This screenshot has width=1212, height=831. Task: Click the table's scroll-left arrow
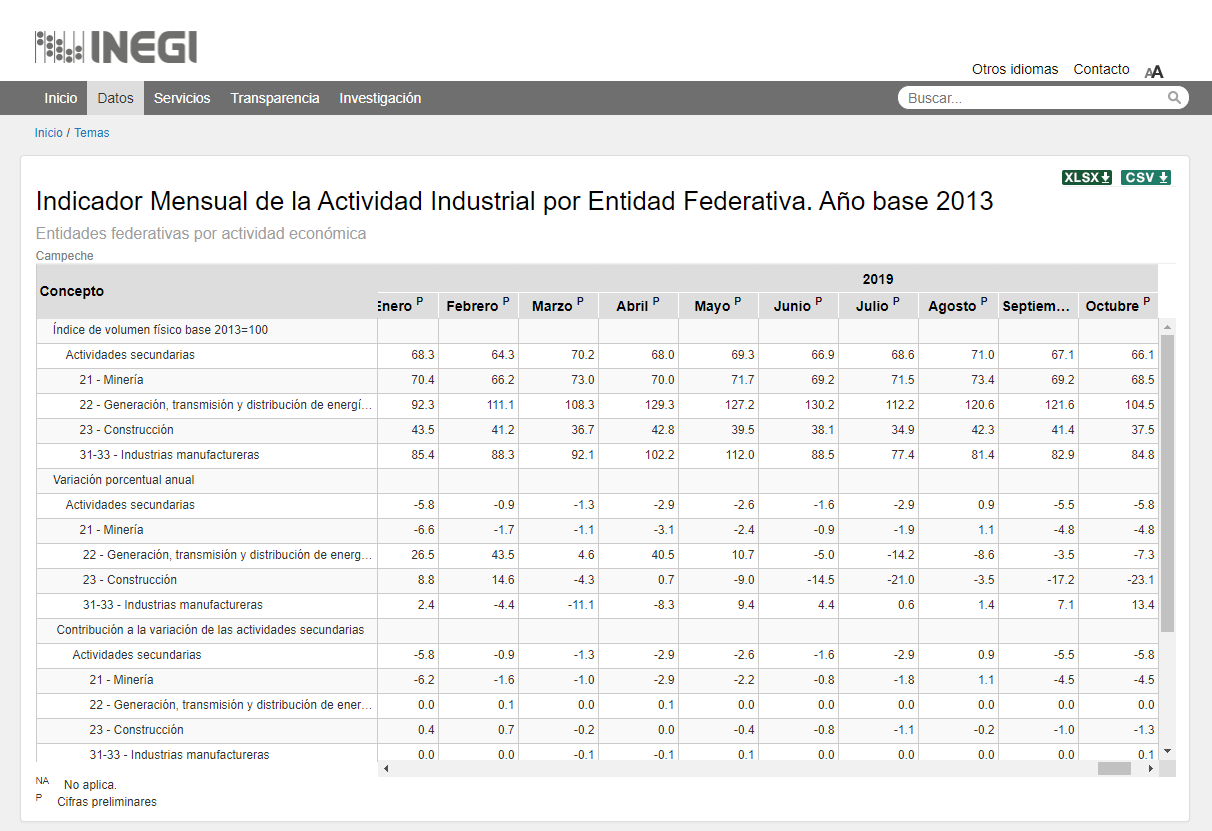(386, 769)
